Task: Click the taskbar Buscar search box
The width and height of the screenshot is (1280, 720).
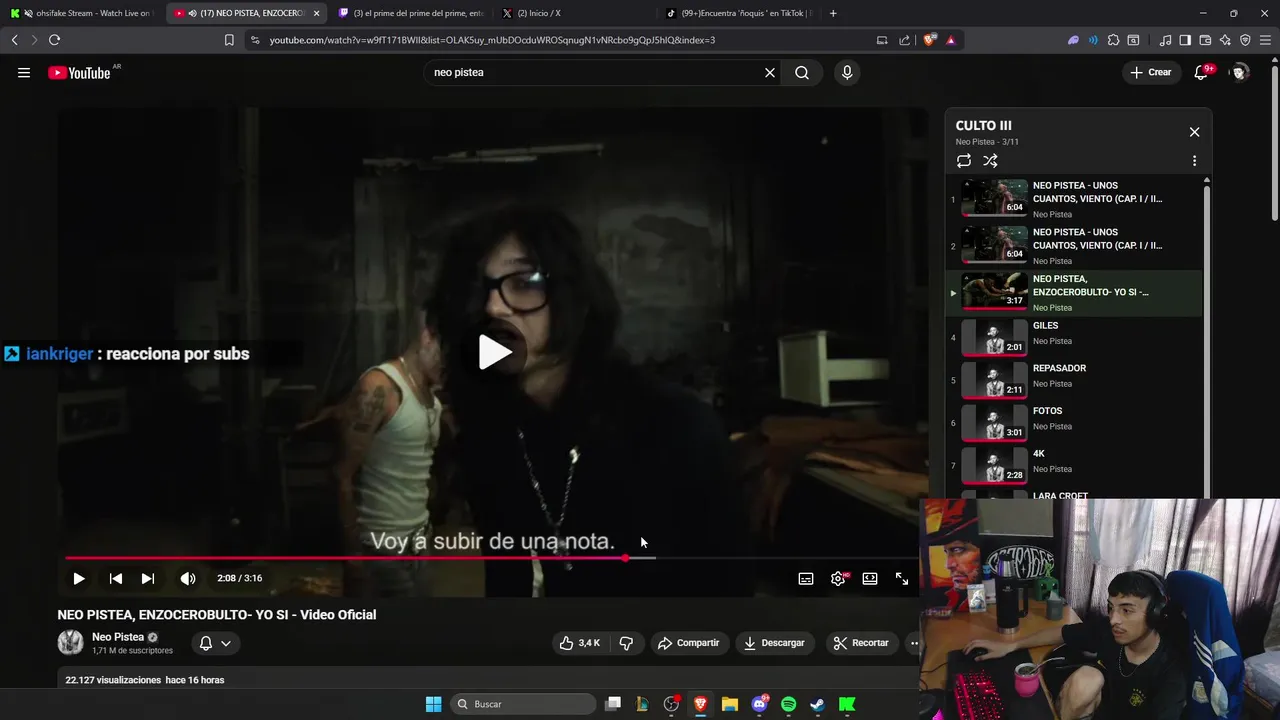Action: pyautogui.click(x=524, y=704)
